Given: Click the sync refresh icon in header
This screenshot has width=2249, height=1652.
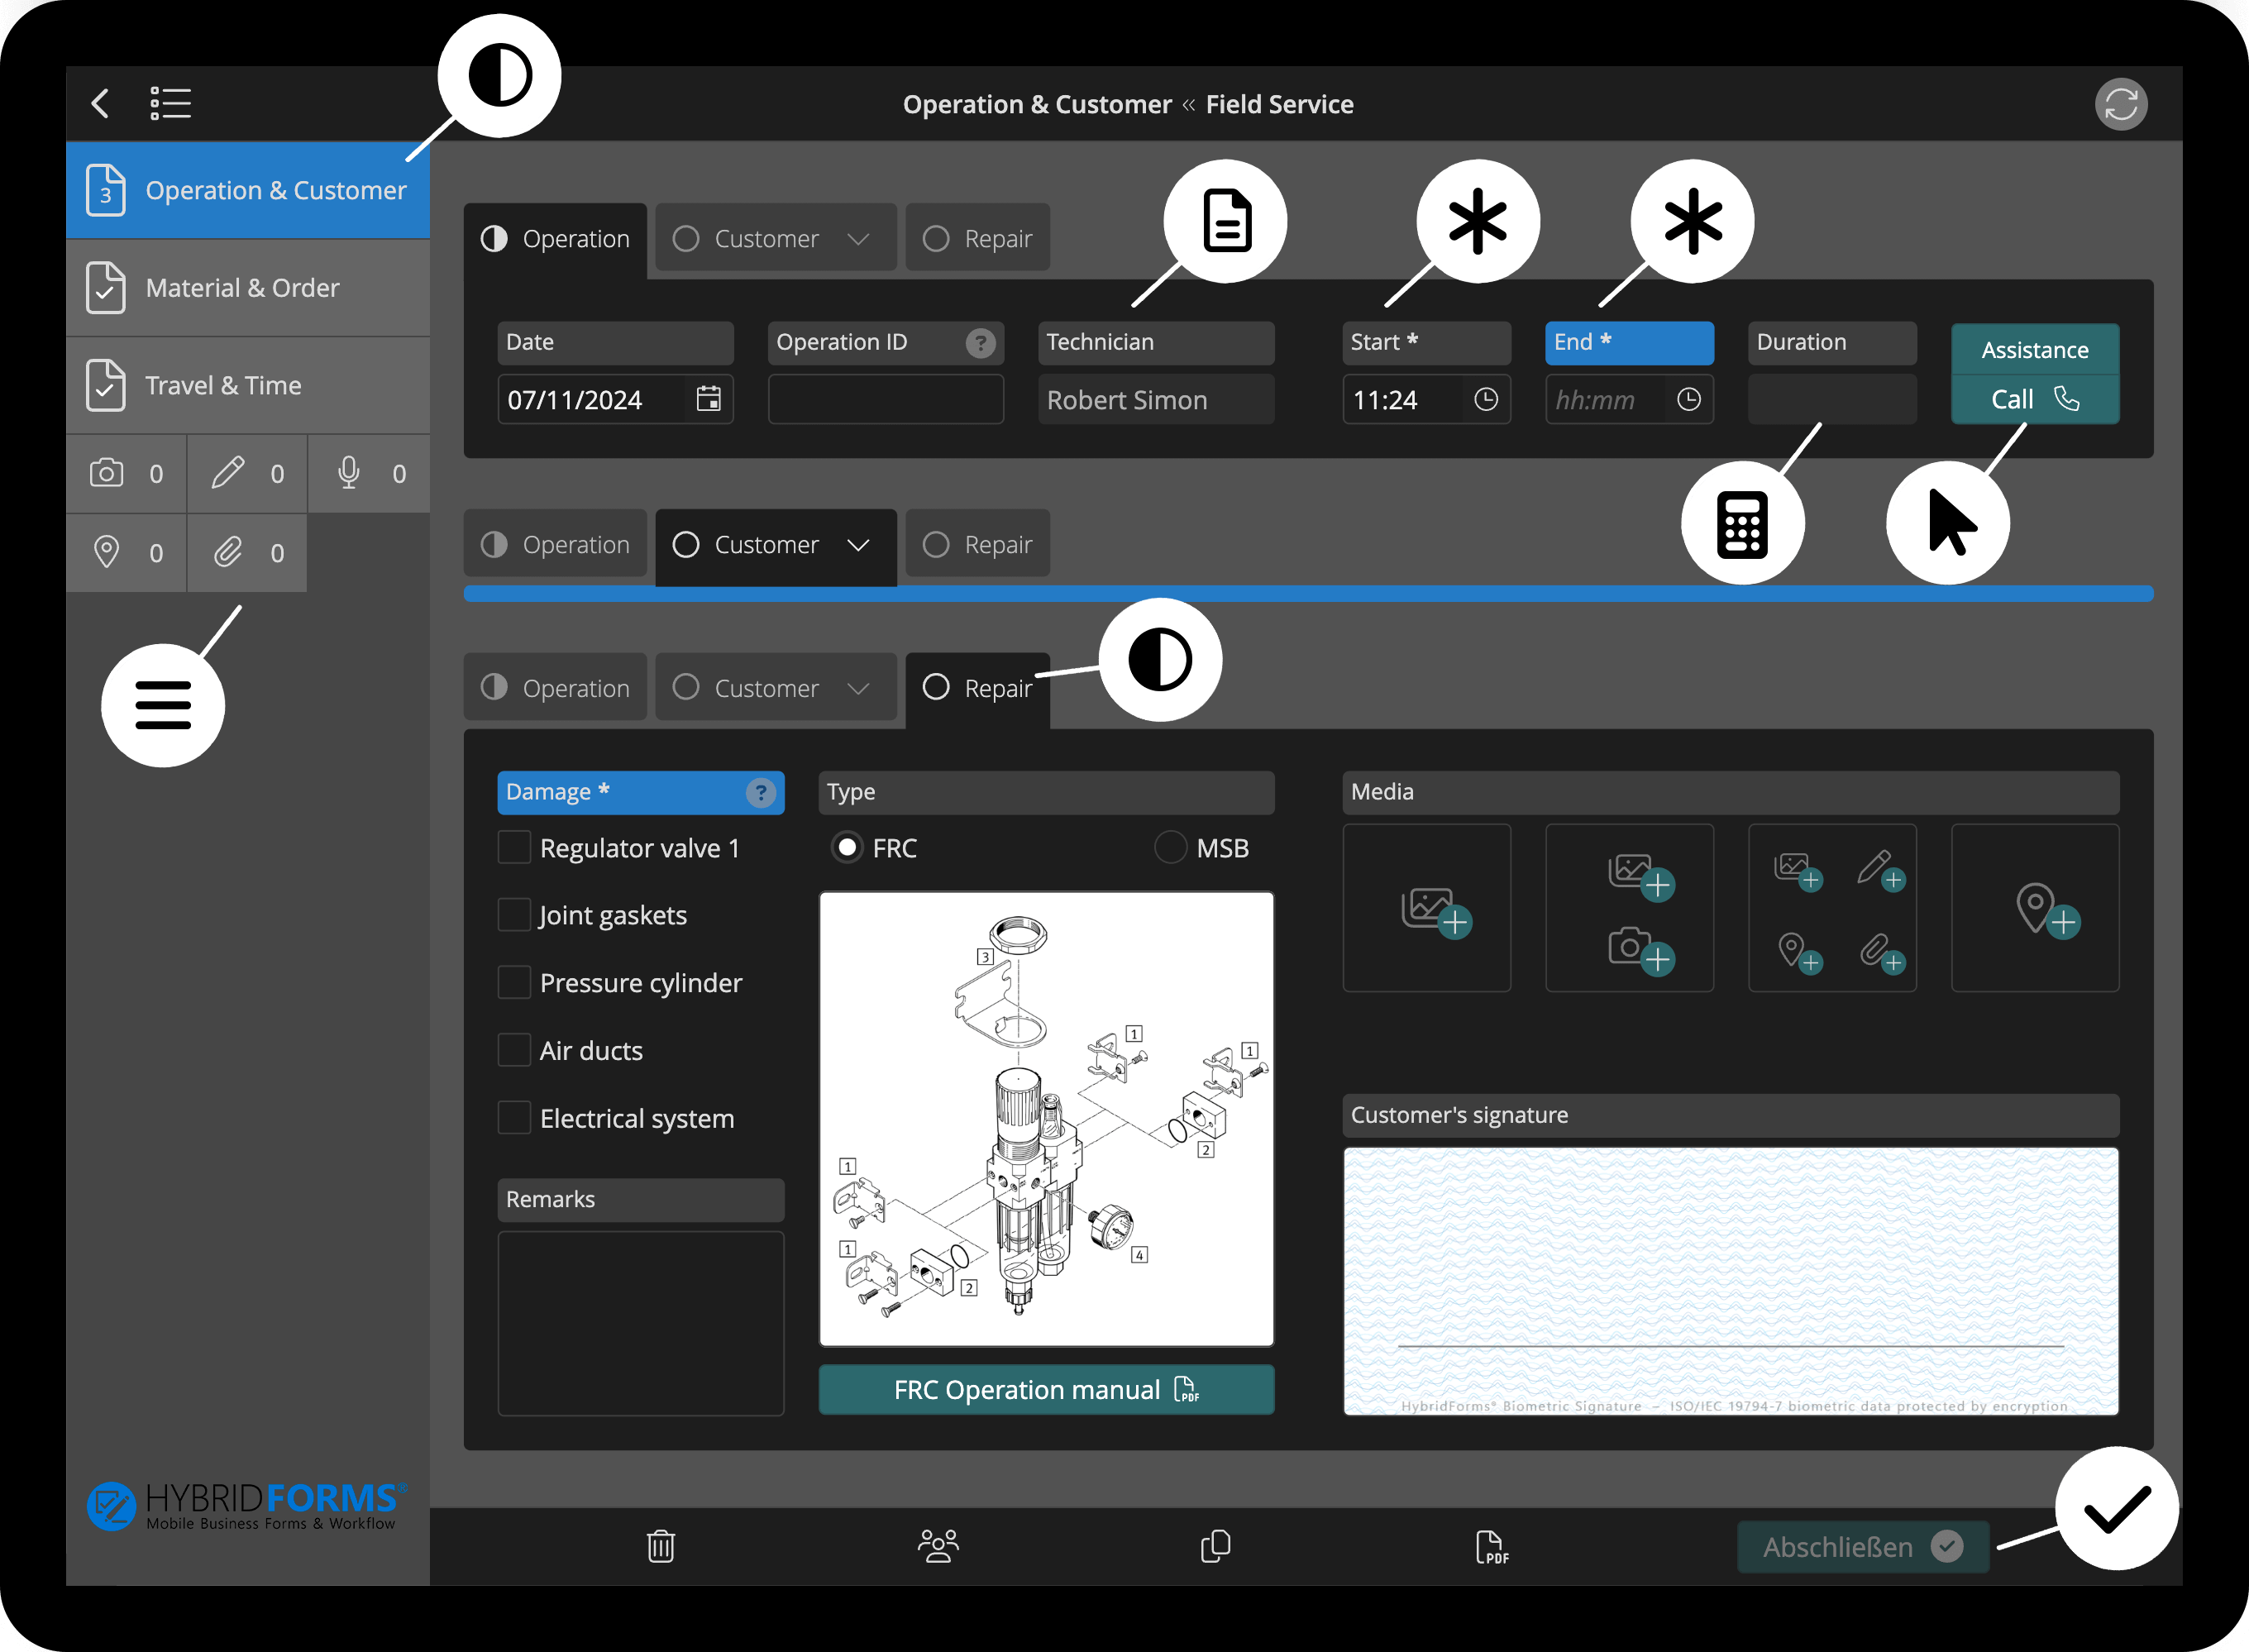Looking at the screenshot, I should click(x=2121, y=104).
